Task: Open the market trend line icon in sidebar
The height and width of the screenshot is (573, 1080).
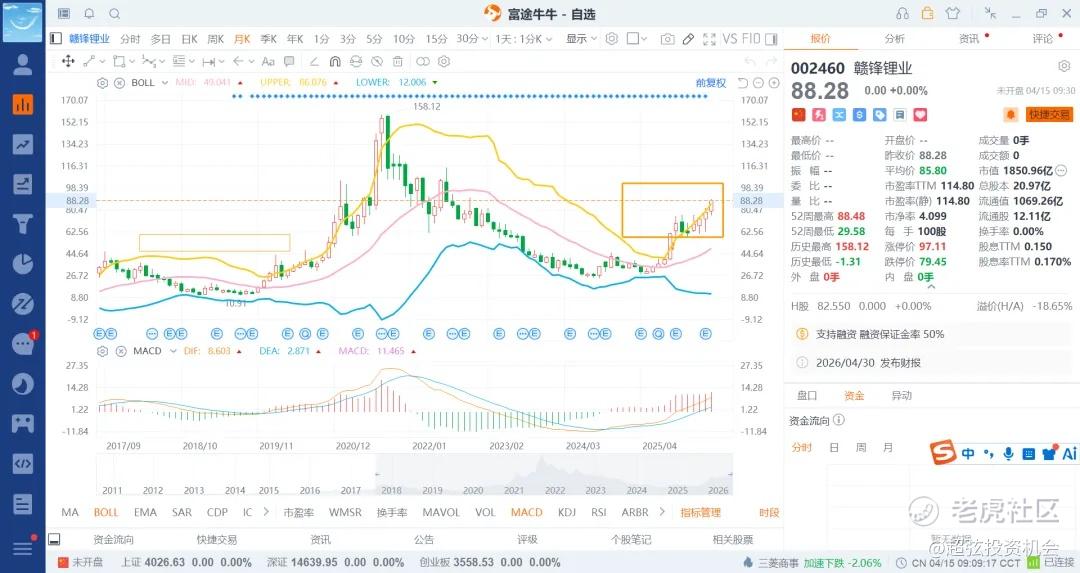Action: 23,144
